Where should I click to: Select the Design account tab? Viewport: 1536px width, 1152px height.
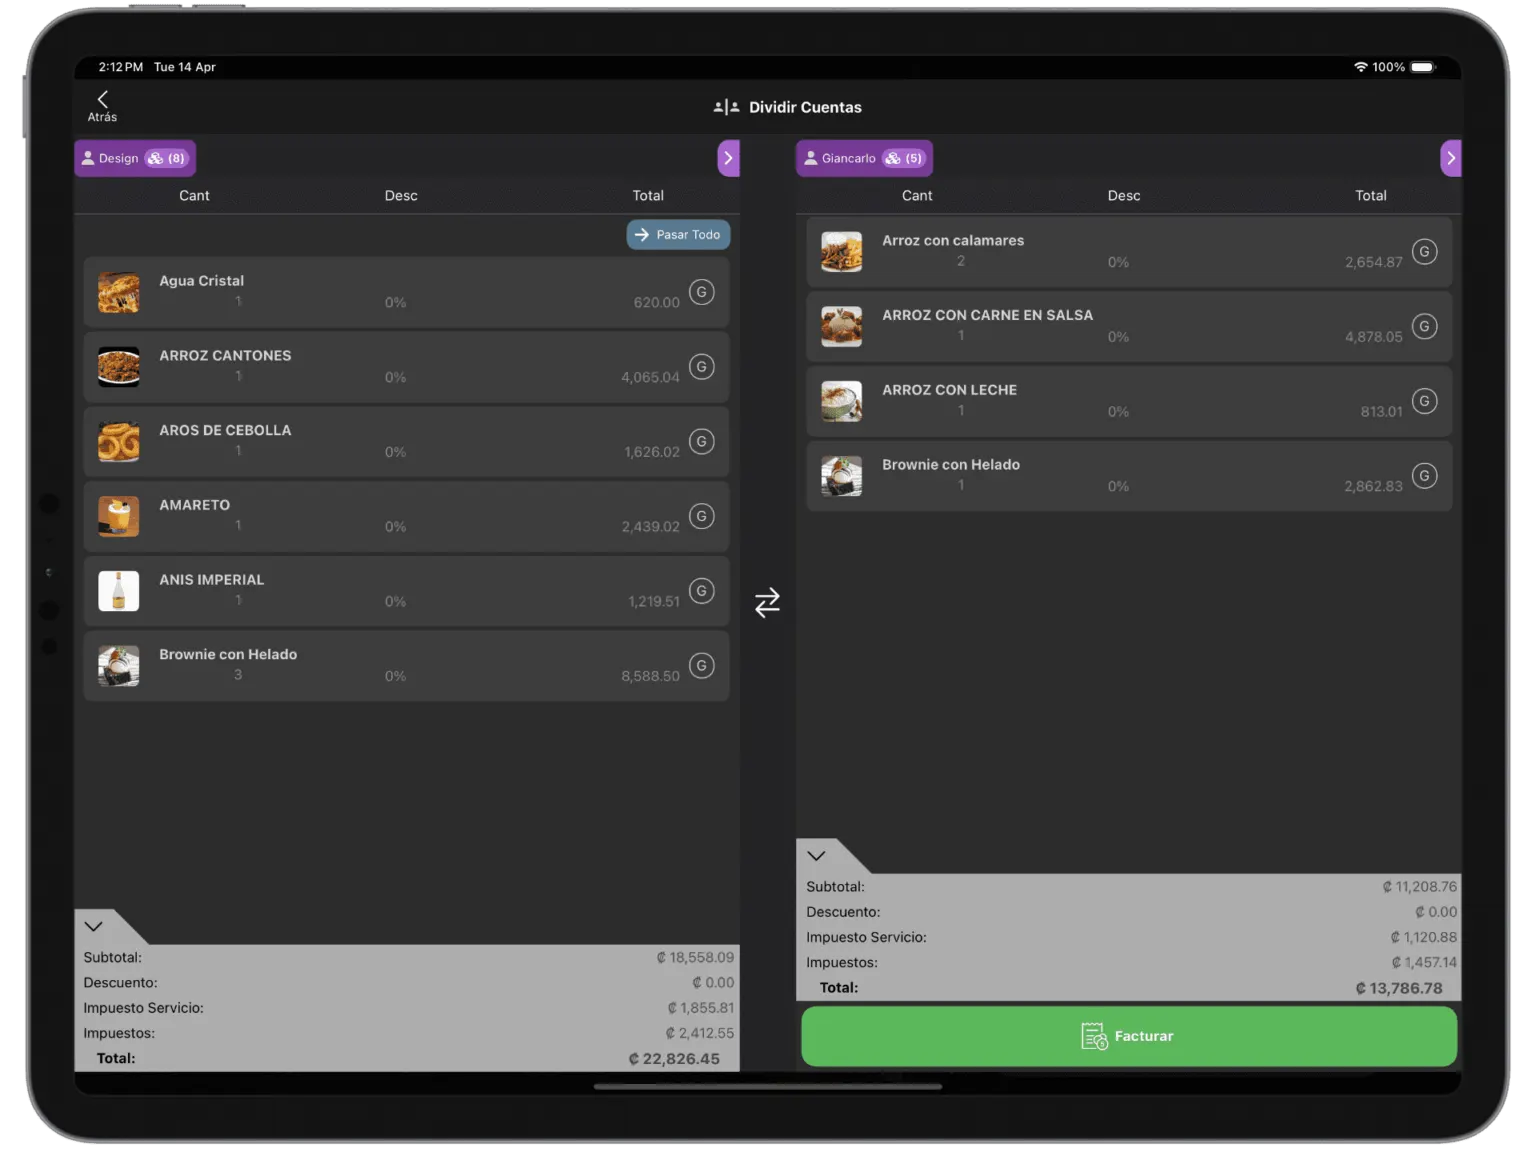click(135, 158)
